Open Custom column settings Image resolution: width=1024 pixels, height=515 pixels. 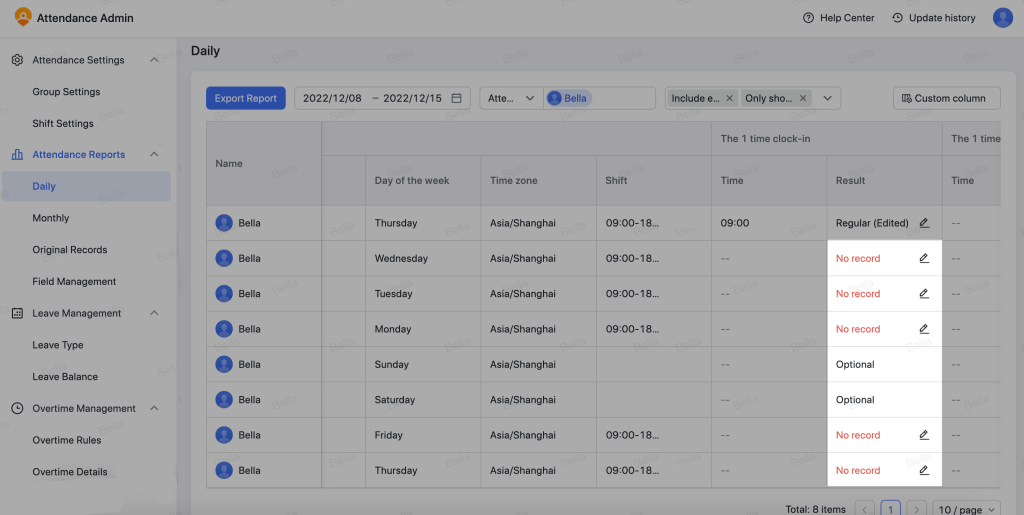943,98
